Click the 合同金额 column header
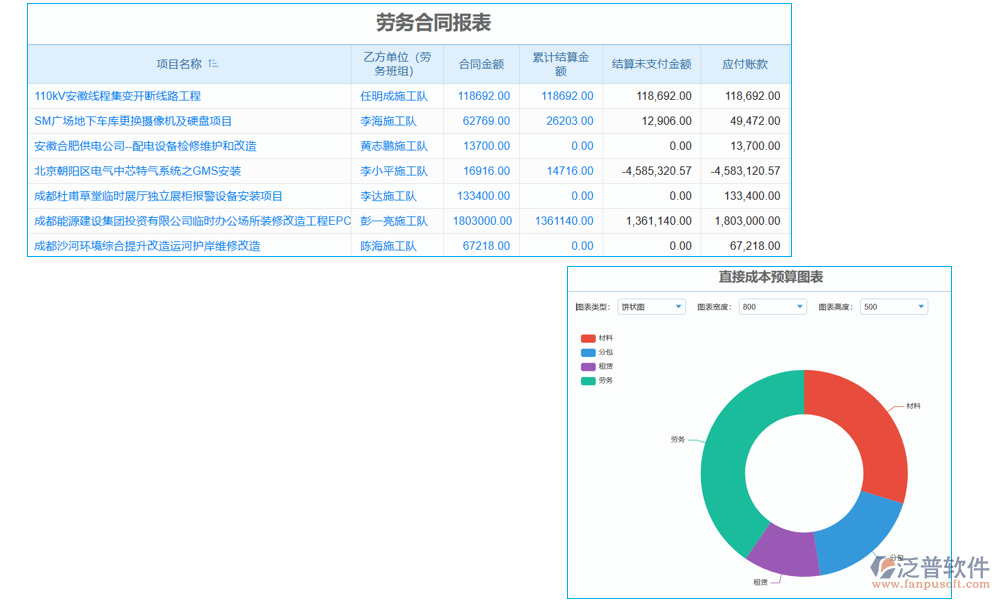The height and width of the screenshot is (600, 1000). [481, 63]
